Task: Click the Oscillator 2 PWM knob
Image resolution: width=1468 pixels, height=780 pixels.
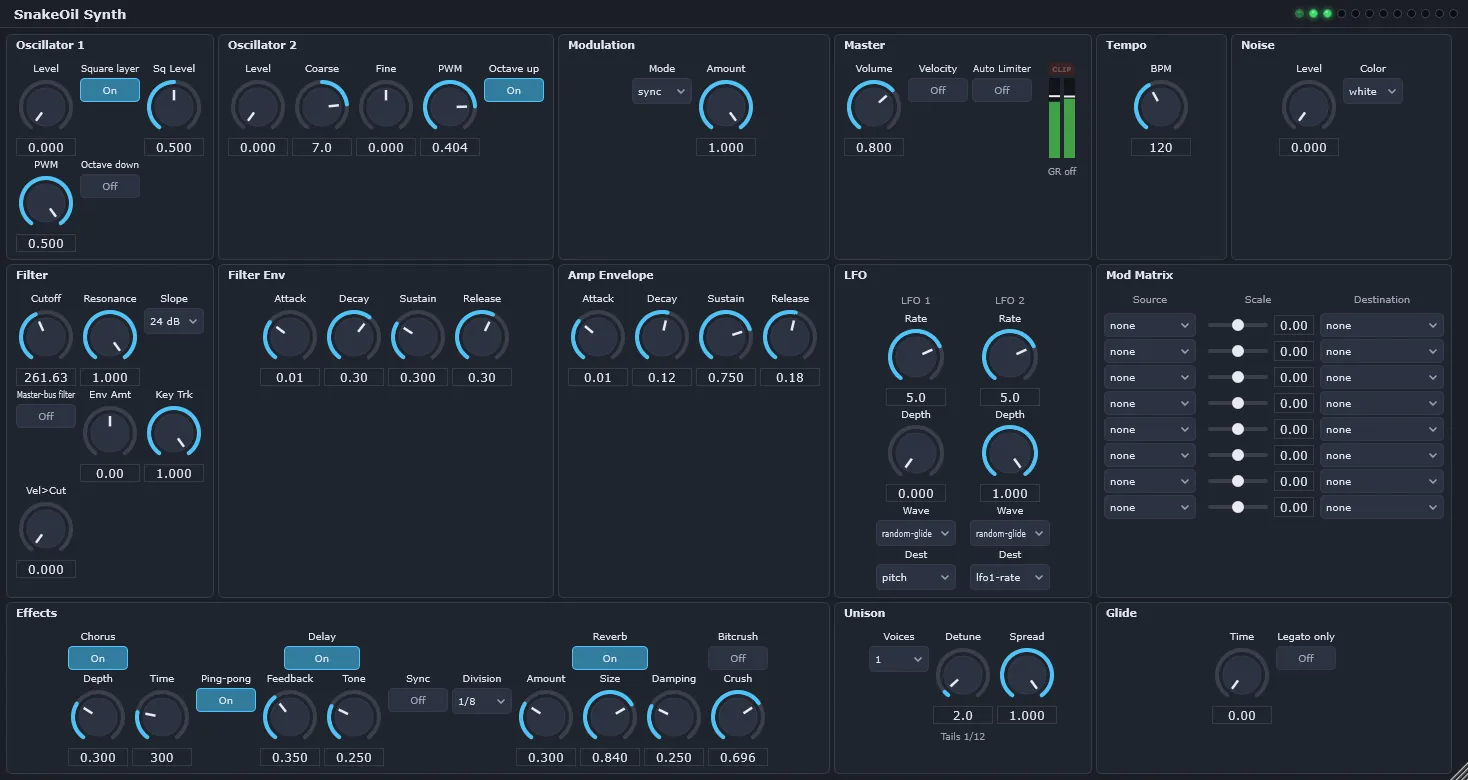Action: tap(450, 106)
